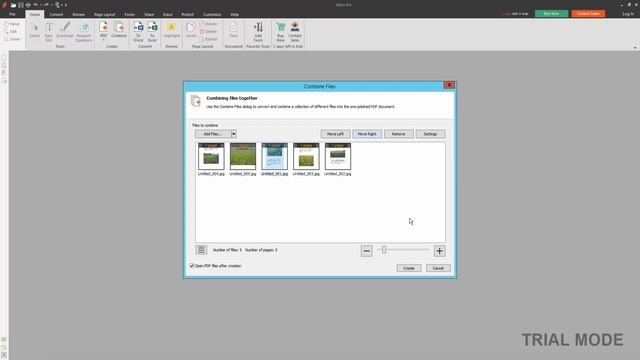
Task: Click the Insert page icon in ribbon
Action: pyautogui.click(x=191, y=31)
